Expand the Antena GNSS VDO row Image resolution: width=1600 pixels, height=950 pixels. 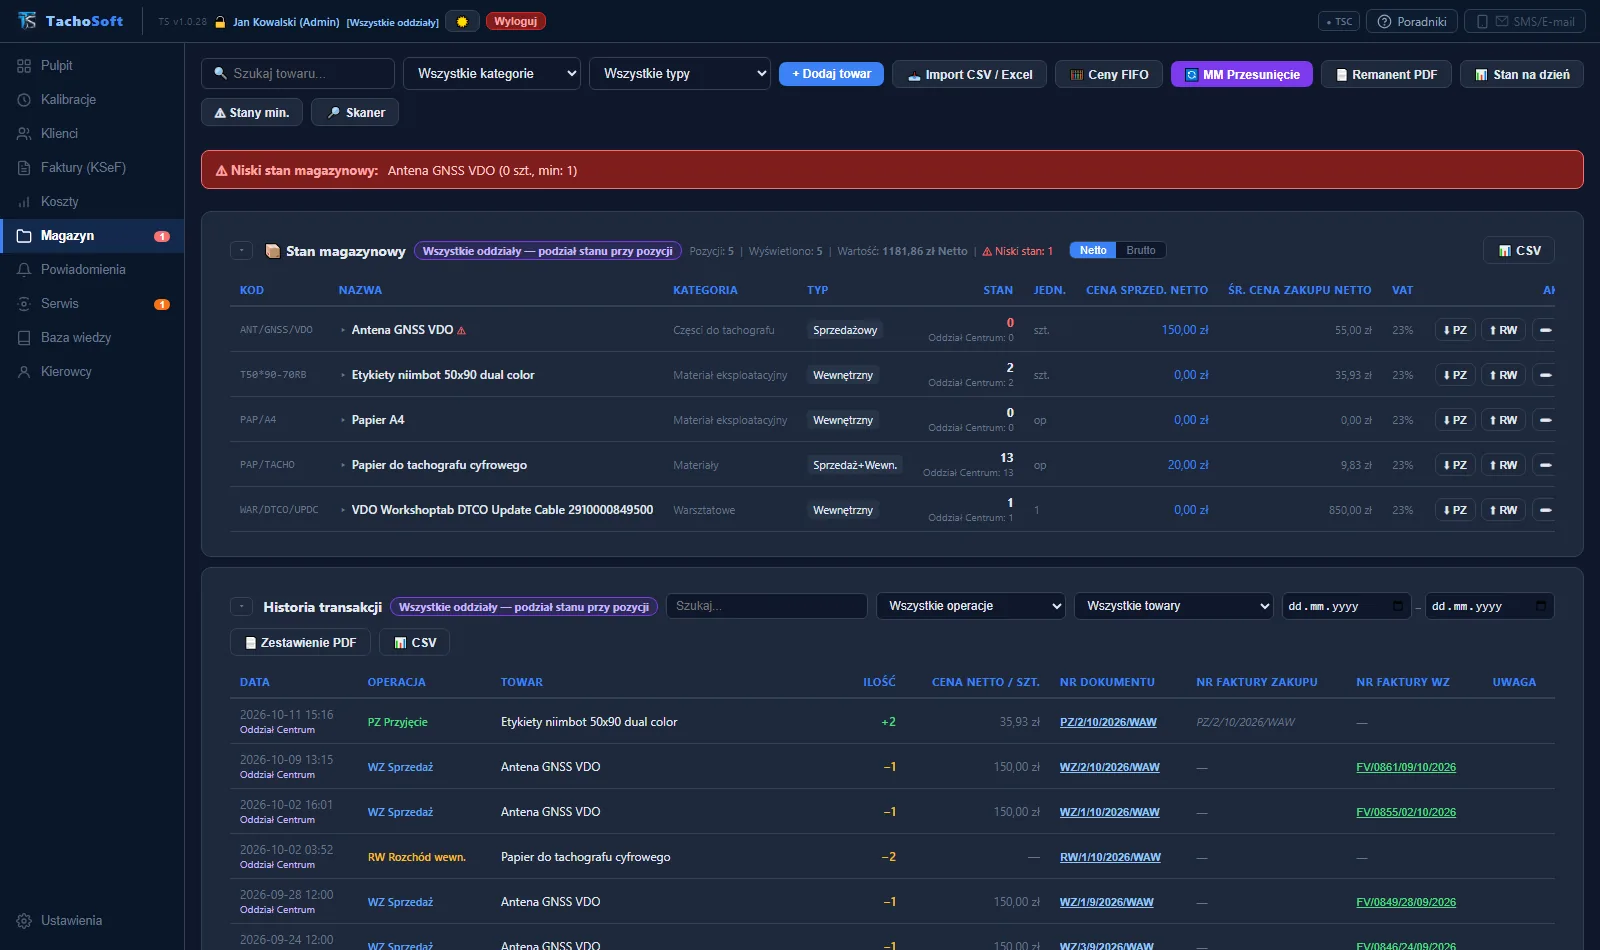(343, 330)
